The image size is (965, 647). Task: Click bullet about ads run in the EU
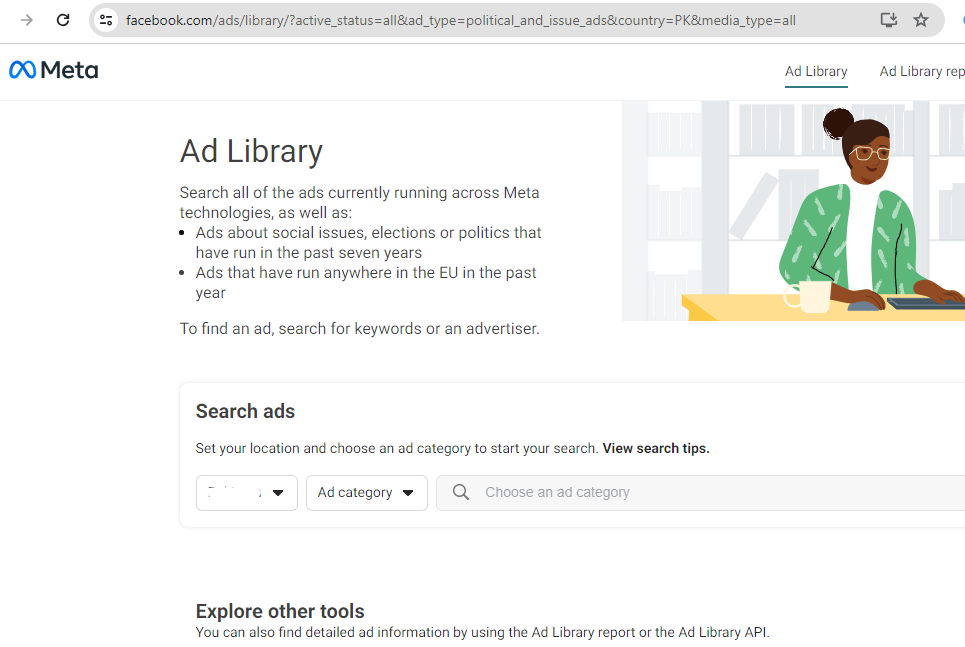click(366, 283)
